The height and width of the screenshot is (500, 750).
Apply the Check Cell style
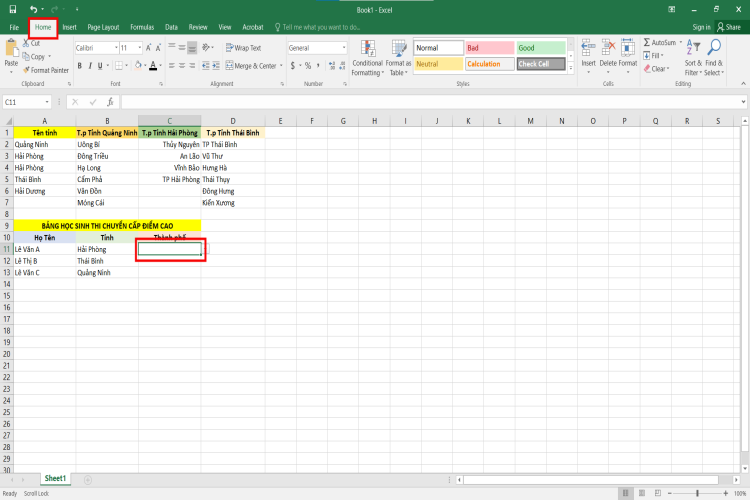[x=541, y=64]
